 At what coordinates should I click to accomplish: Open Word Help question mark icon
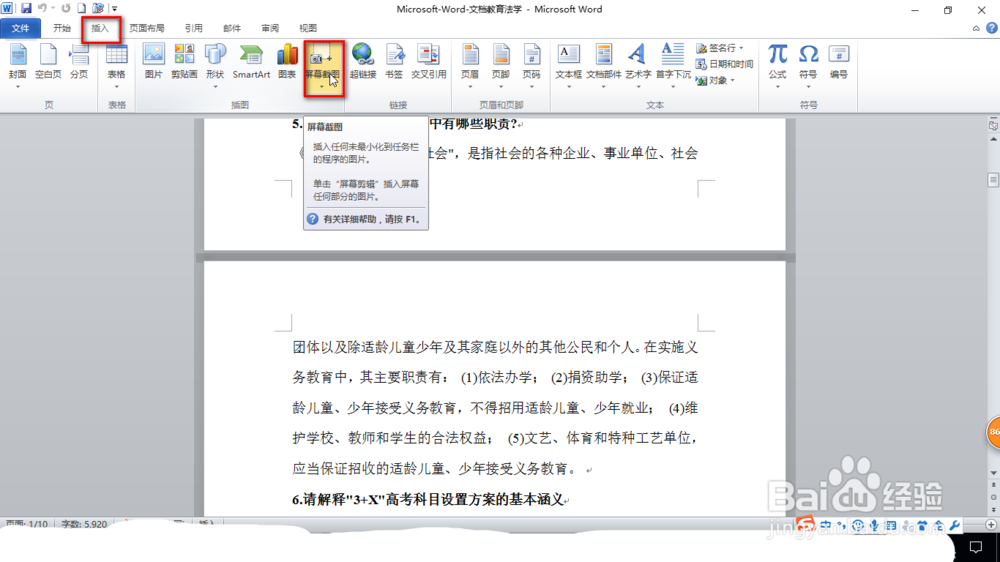(992, 28)
